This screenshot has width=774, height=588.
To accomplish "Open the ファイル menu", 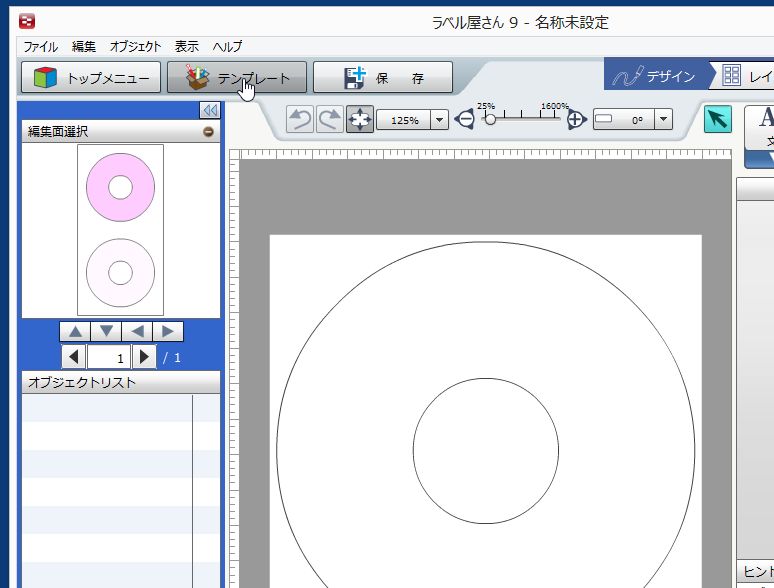I will 40,47.
